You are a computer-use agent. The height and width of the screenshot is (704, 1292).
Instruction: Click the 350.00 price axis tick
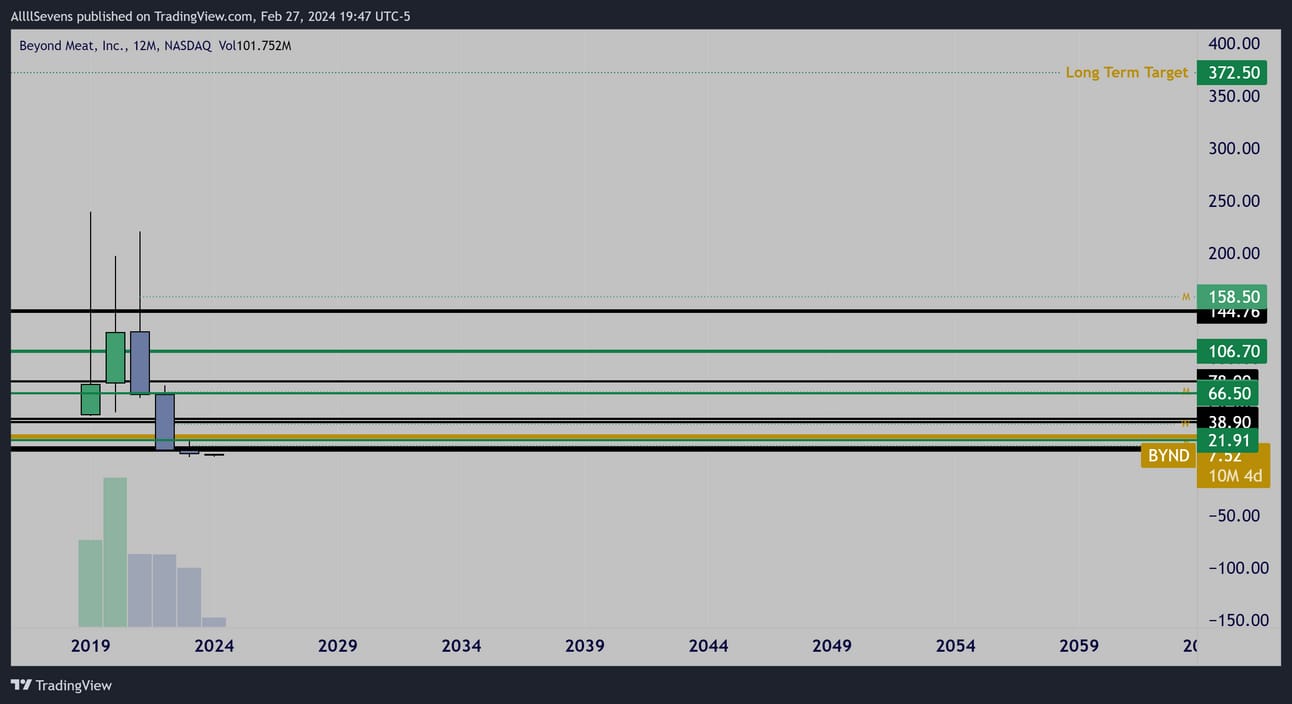(x=1234, y=96)
